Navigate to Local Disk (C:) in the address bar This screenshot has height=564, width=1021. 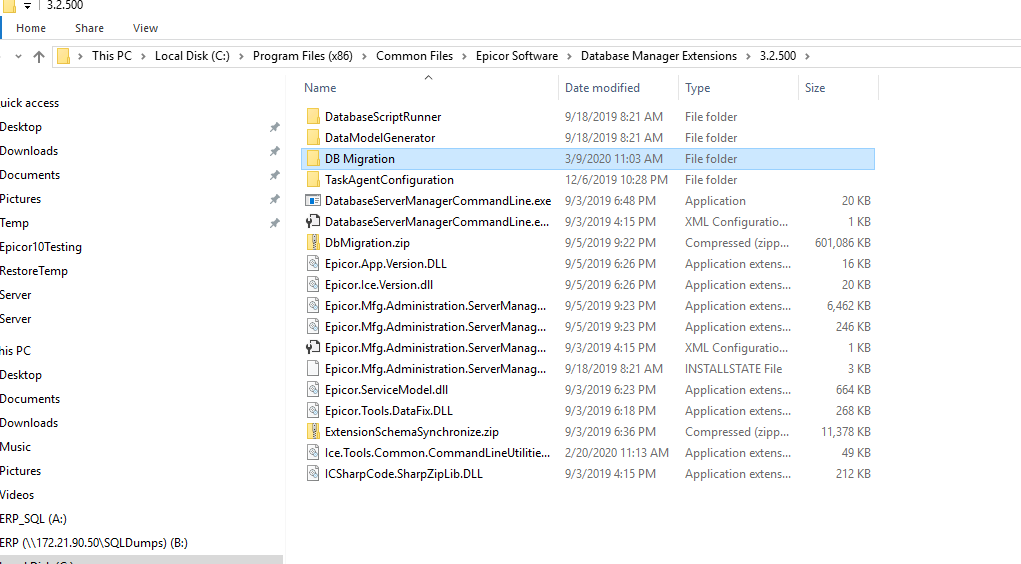click(192, 56)
